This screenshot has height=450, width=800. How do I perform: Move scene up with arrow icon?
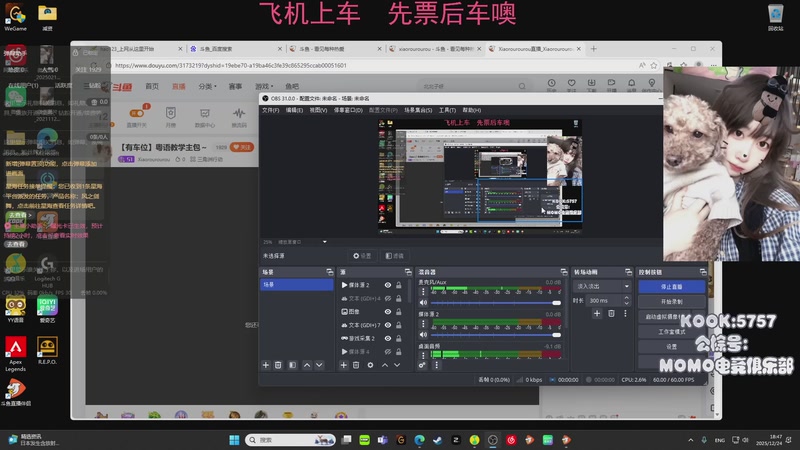[307, 365]
